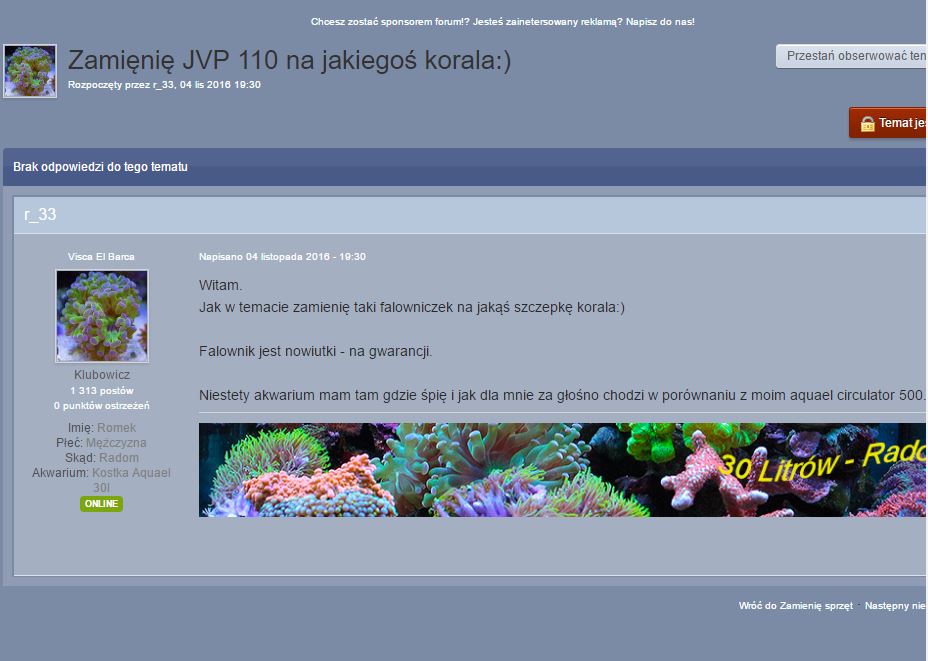Open r_33's coral avatar image
Viewport: 928px width, 661px height.
(x=101, y=315)
